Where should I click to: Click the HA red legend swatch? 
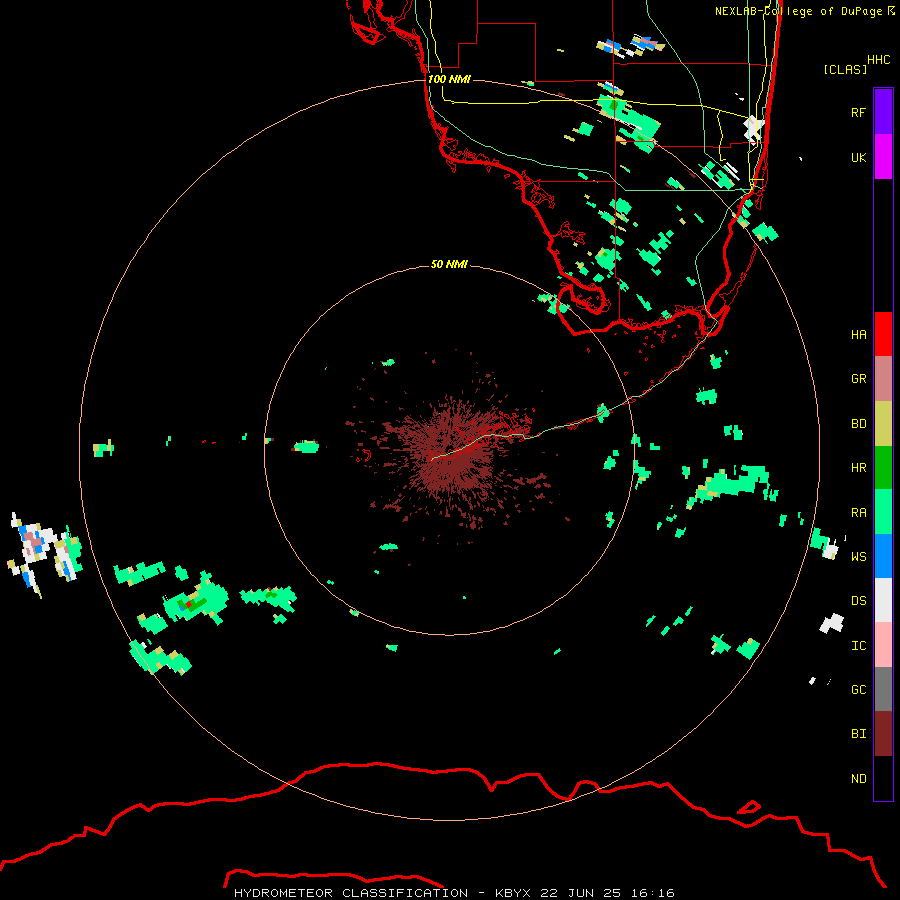(883, 334)
